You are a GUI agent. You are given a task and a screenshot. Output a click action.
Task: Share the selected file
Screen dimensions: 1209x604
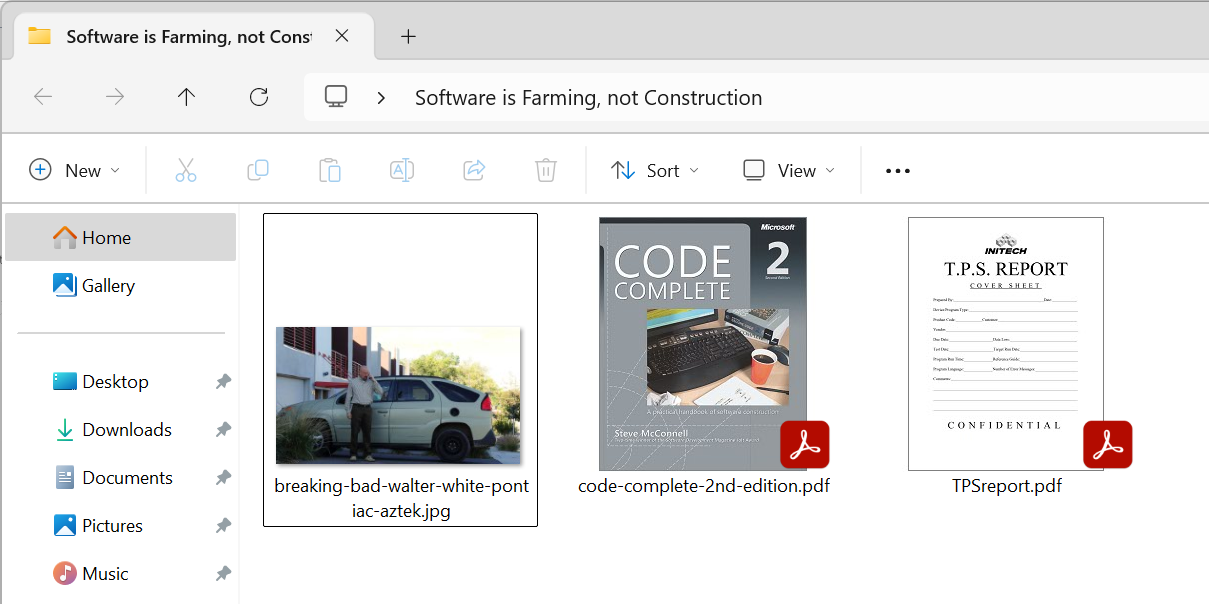pos(474,170)
